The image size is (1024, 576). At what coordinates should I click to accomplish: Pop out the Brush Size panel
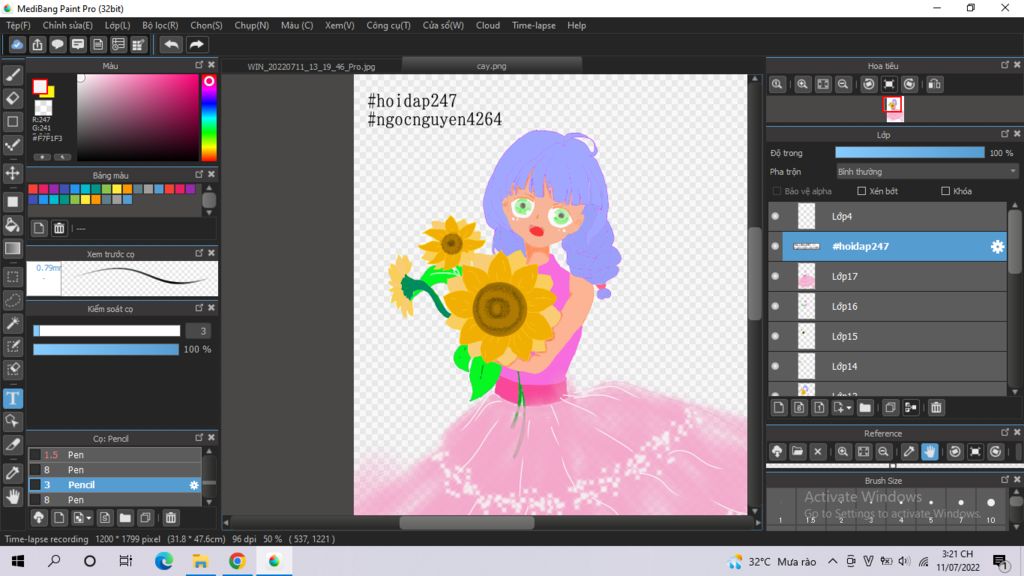pyautogui.click(x=1005, y=479)
